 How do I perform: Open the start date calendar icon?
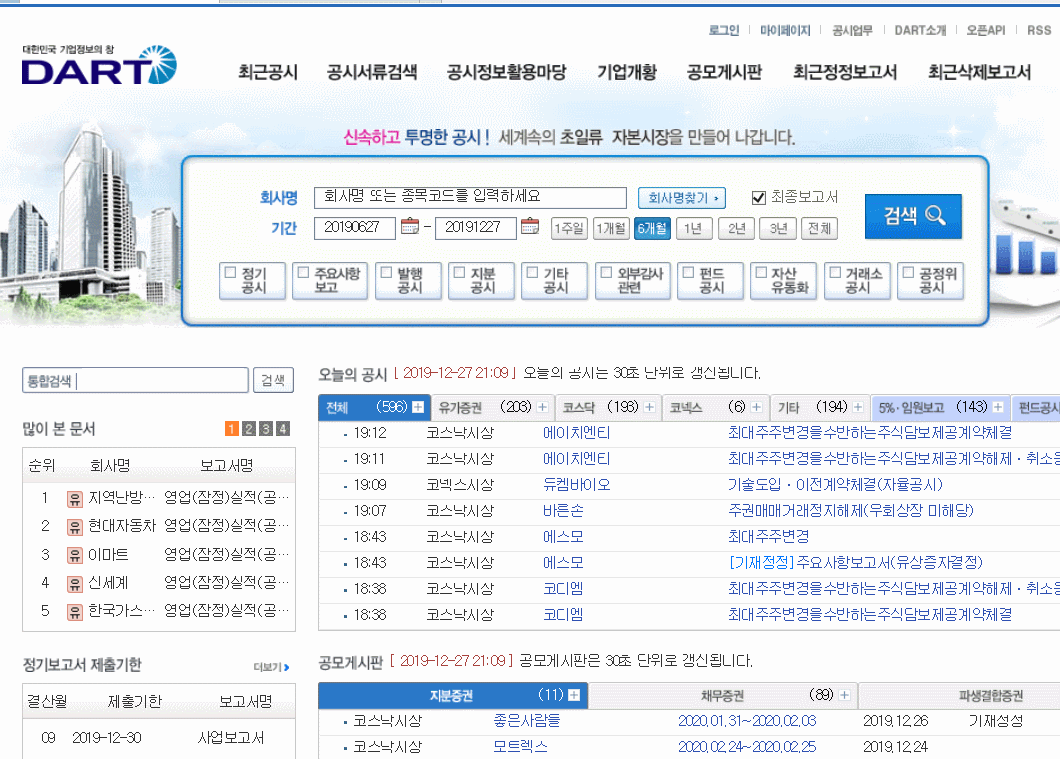(x=410, y=226)
